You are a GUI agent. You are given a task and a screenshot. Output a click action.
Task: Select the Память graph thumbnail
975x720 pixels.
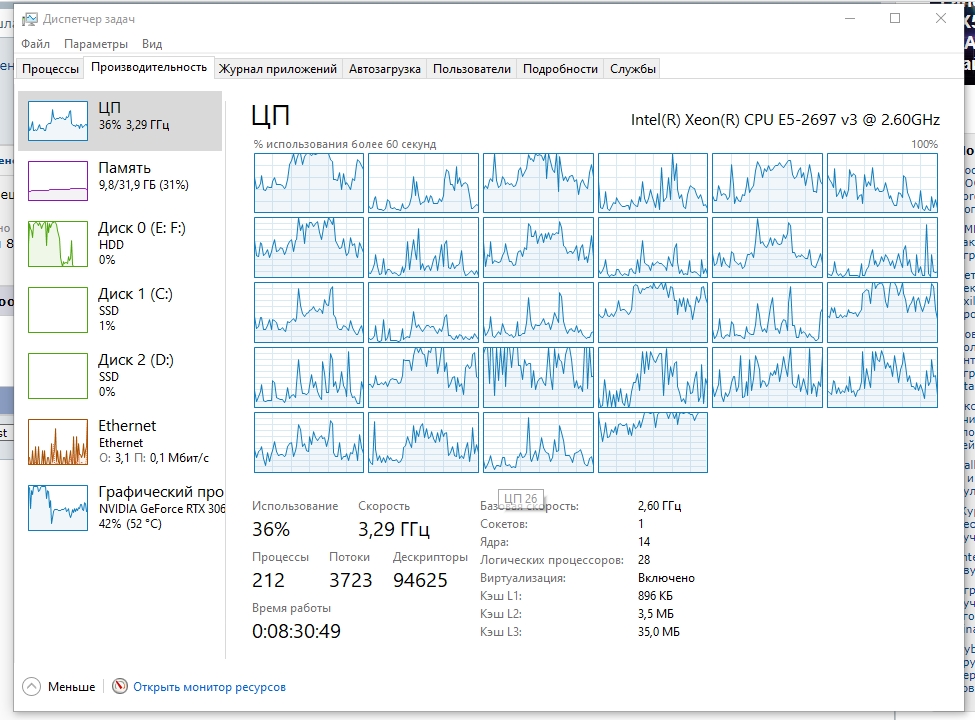[58, 181]
